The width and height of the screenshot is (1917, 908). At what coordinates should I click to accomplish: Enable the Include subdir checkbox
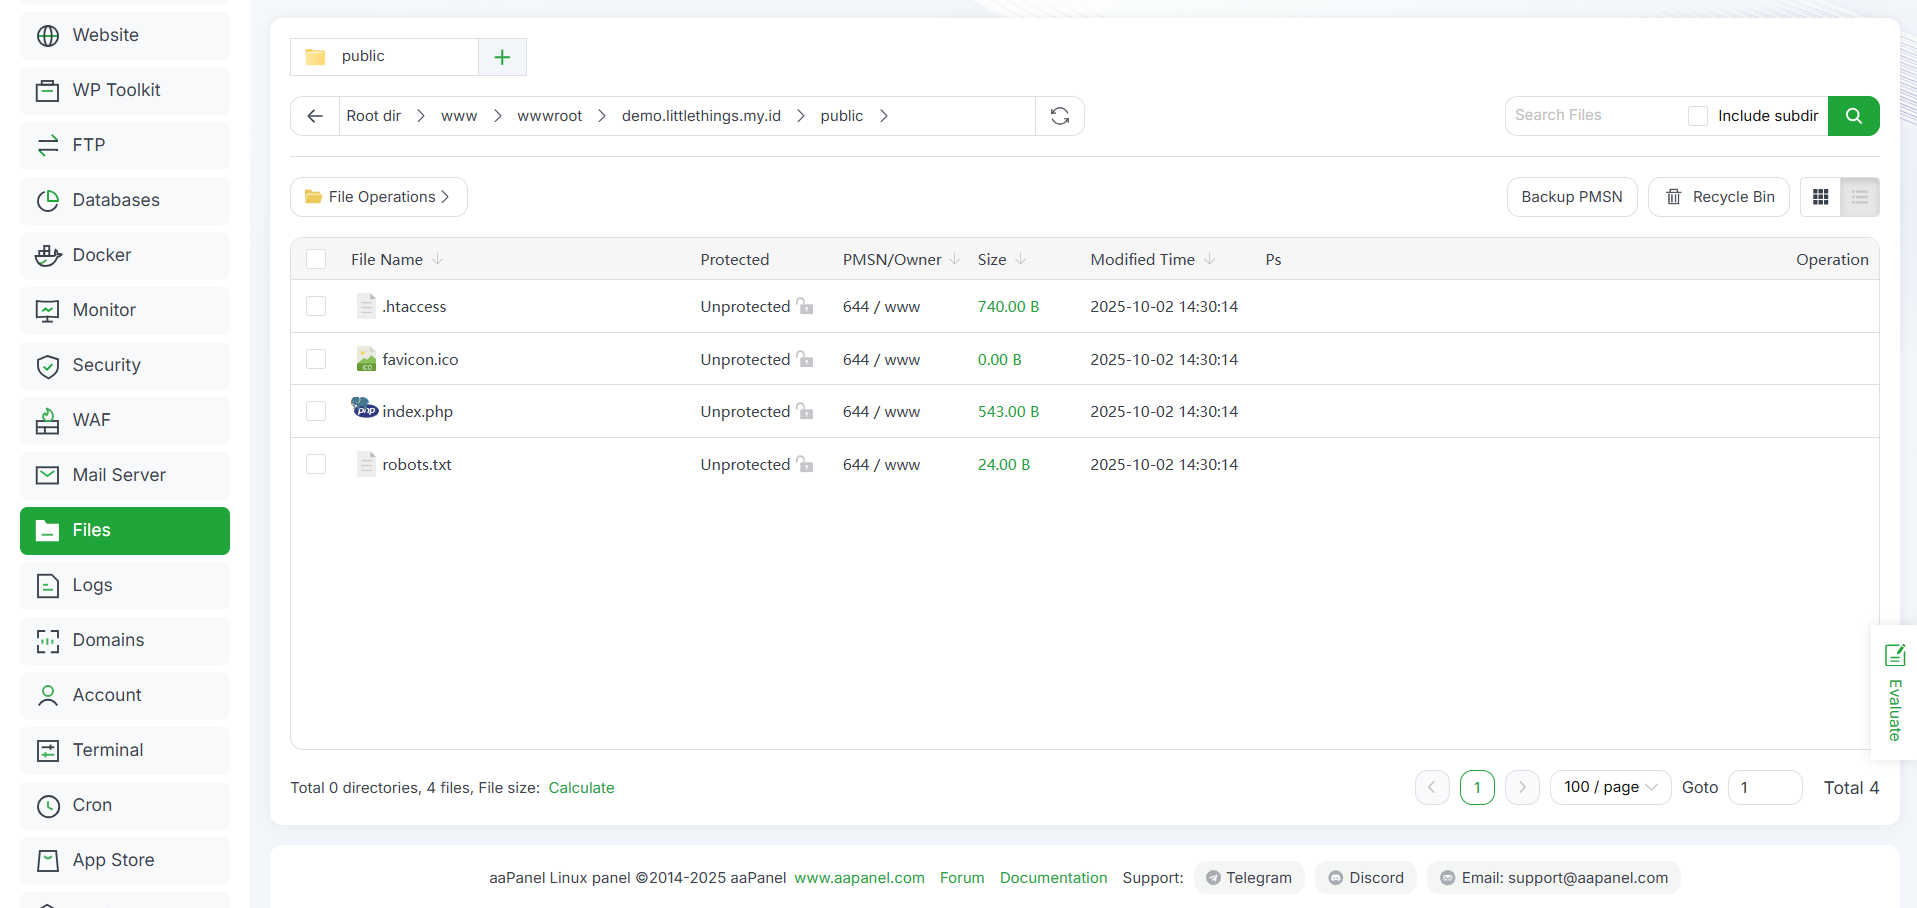point(1698,116)
